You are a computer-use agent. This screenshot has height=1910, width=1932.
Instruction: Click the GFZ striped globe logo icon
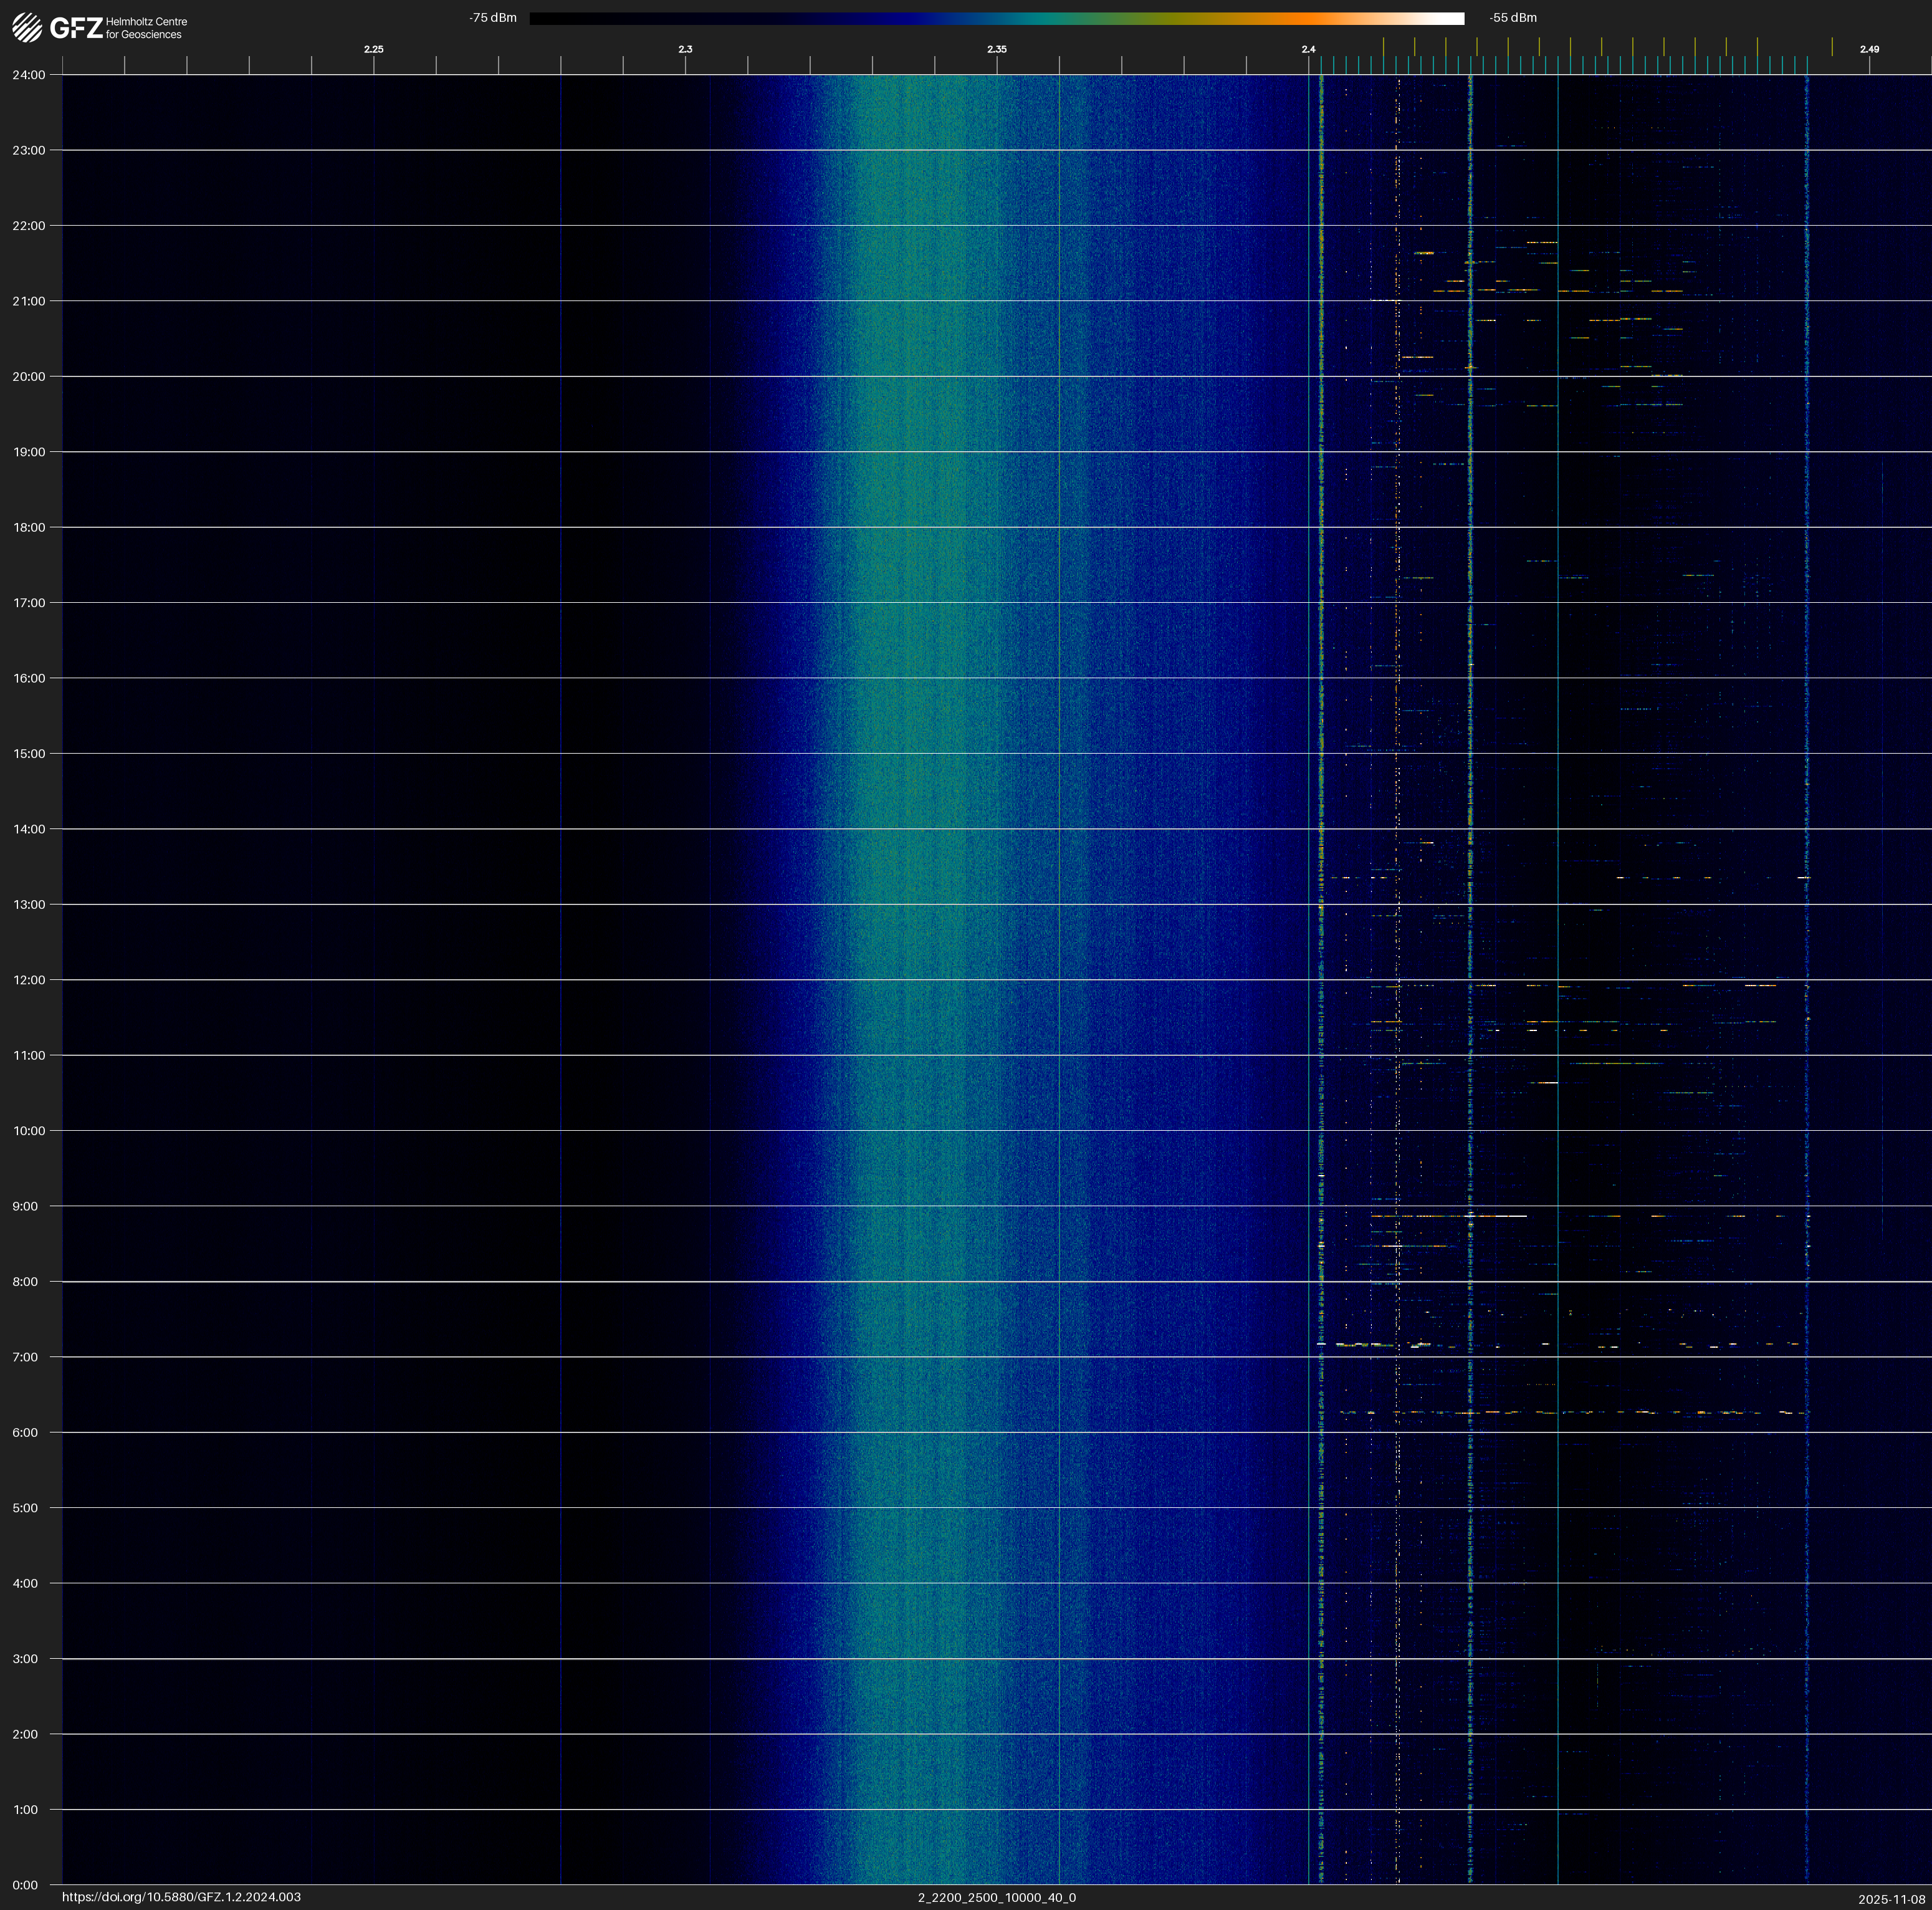tap(27, 28)
